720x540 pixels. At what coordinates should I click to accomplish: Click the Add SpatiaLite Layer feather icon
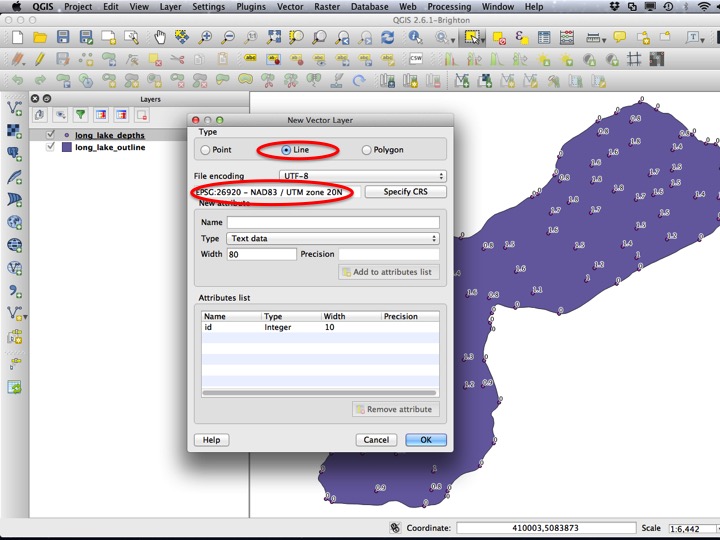coord(14,177)
